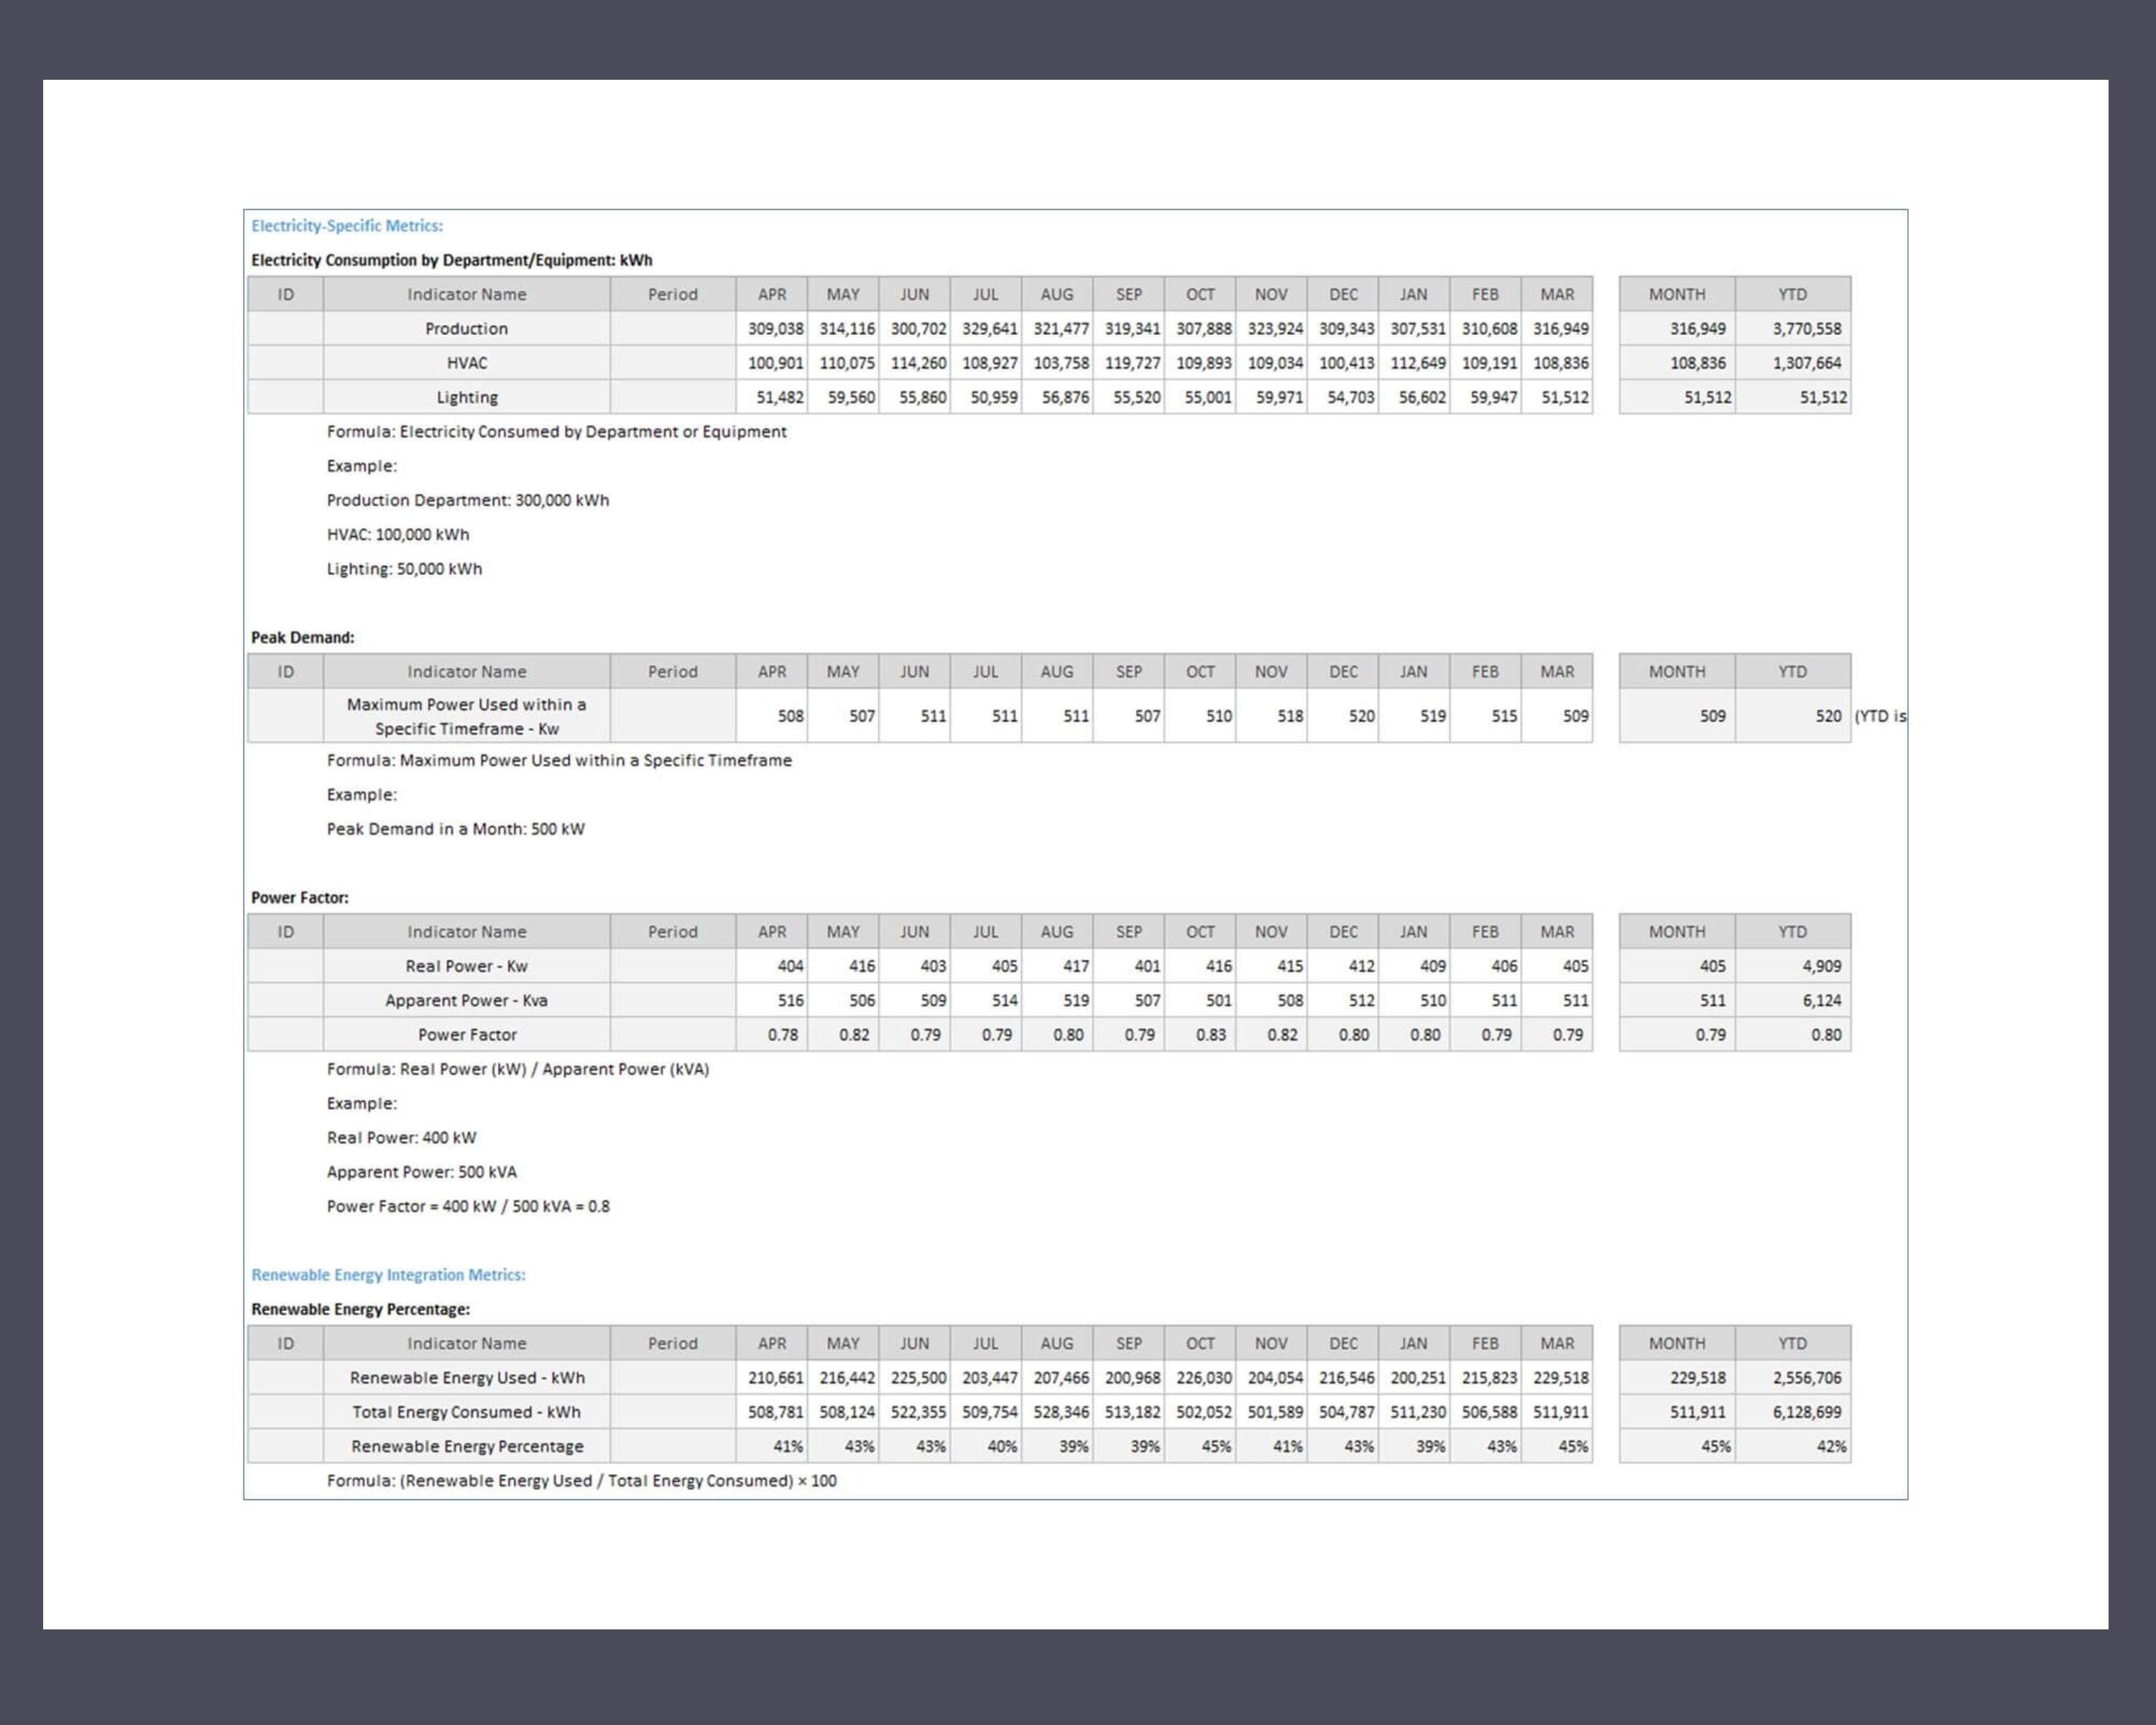The height and width of the screenshot is (1725, 2156).
Task: Click the Period column header in Lighting table
Action: point(672,294)
